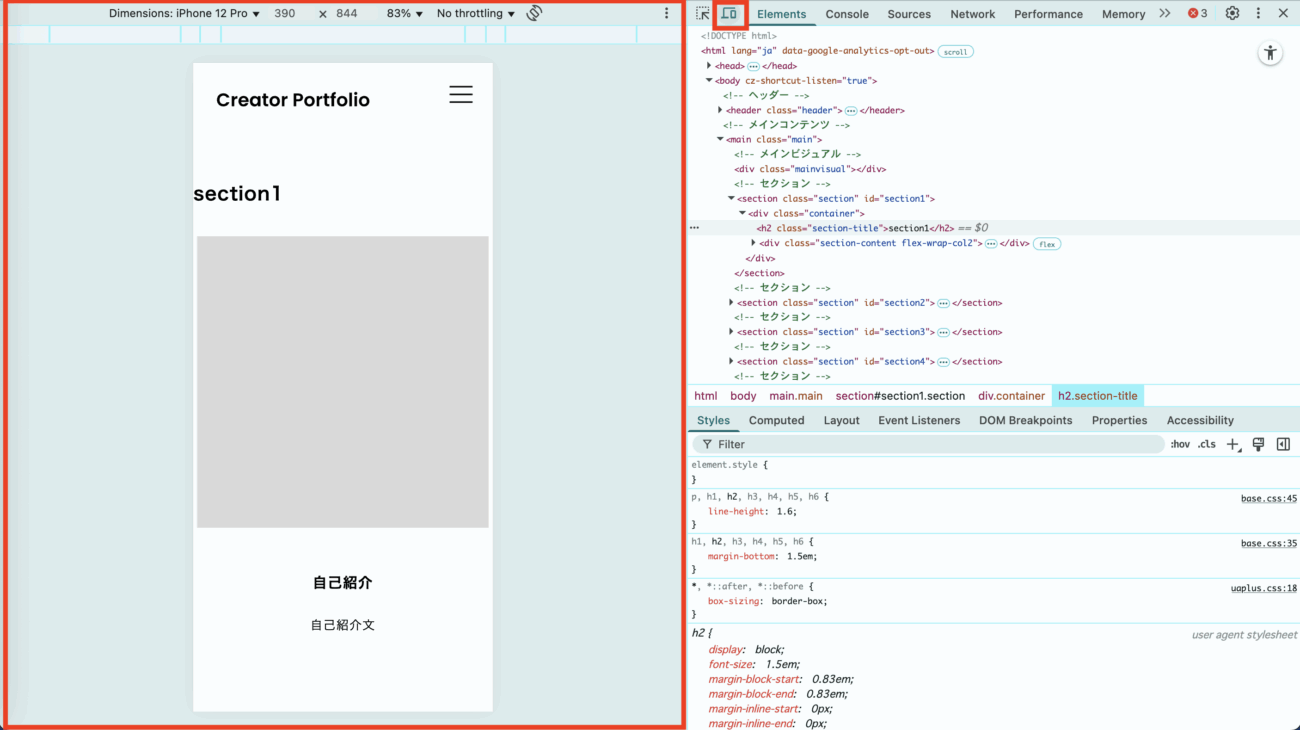Click the Creator Portfolio title link

click(293, 100)
